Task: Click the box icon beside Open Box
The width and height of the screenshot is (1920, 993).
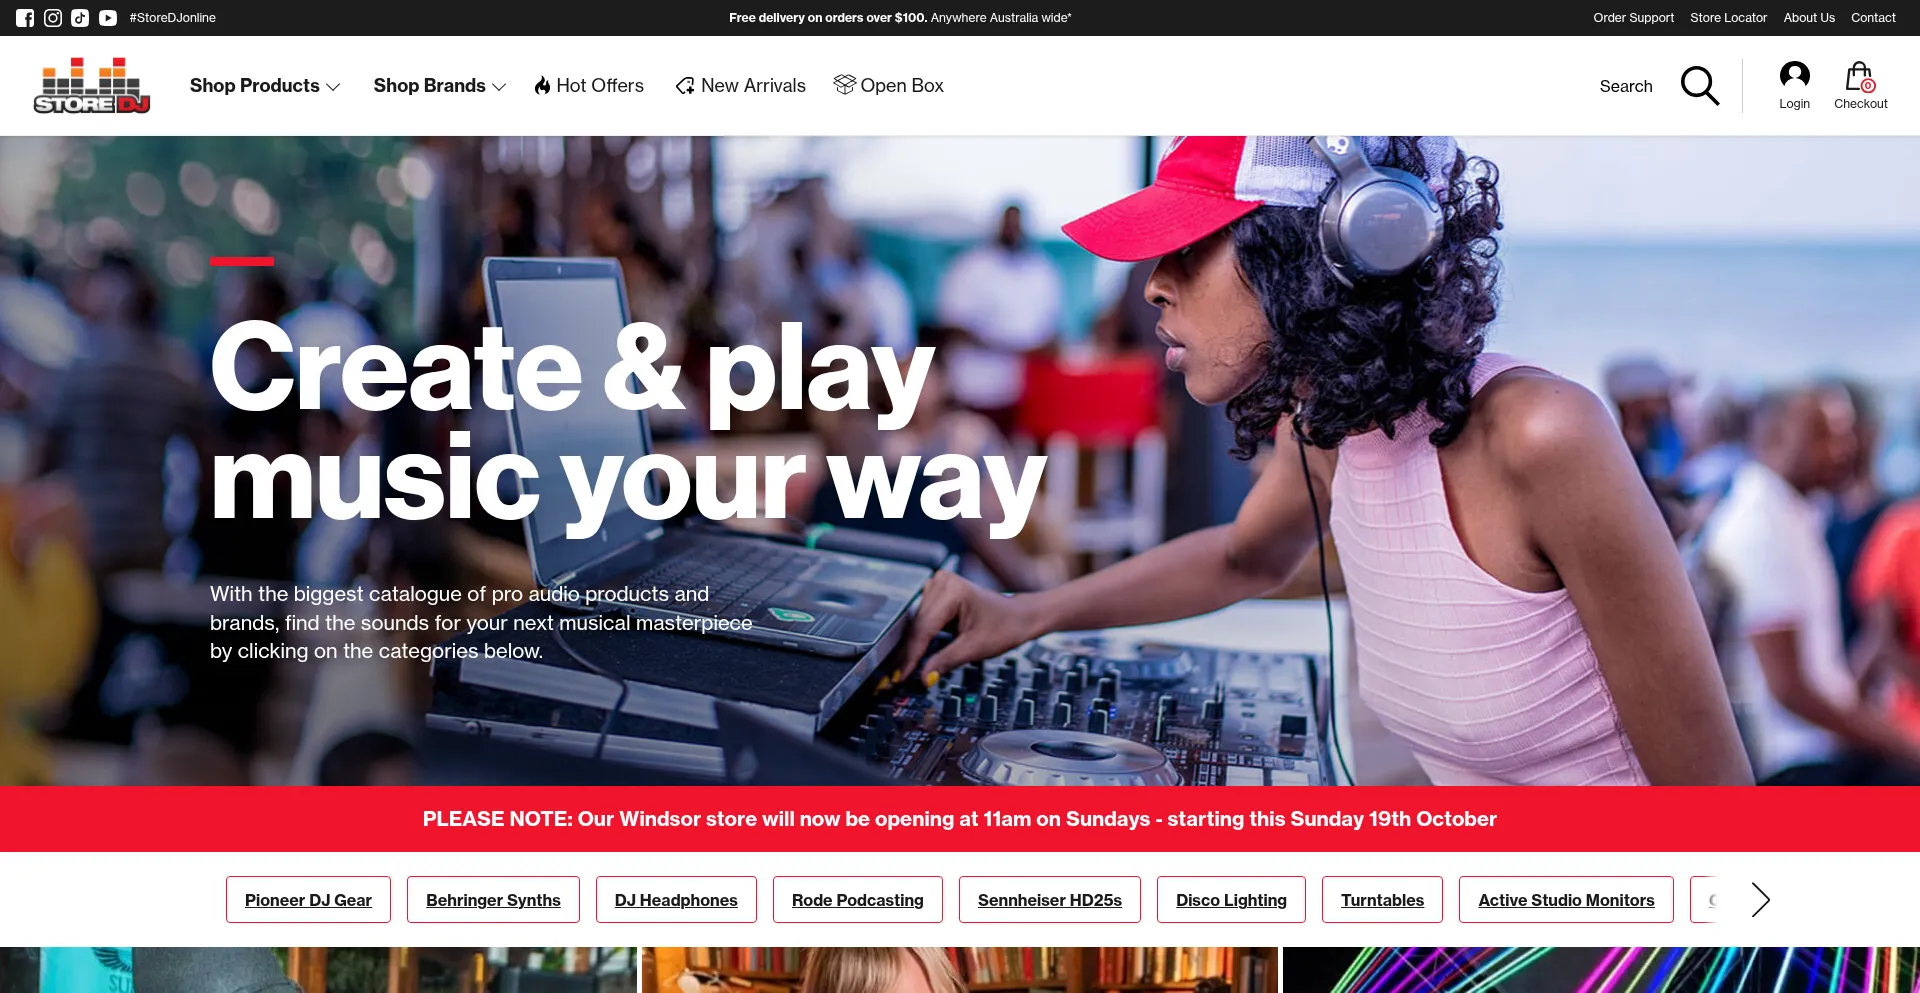Action: (844, 85)
